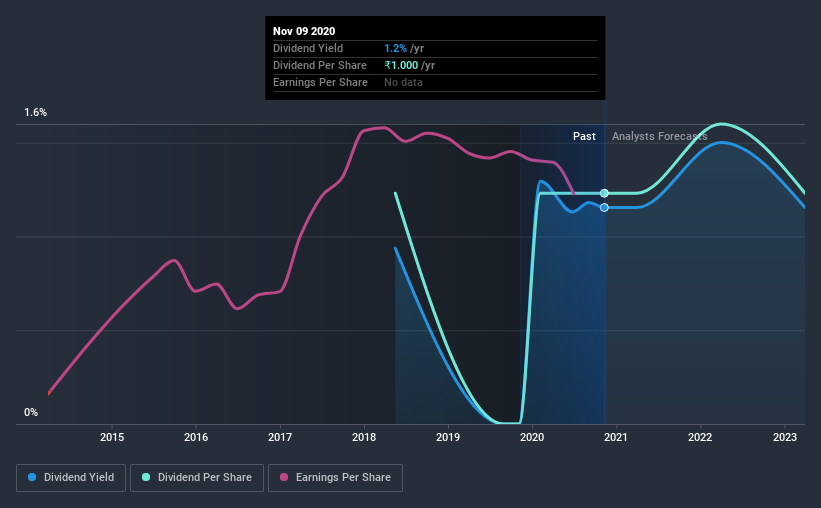Click the Past region label
This screenshot has height=508, width=821.
coord(584,136)
